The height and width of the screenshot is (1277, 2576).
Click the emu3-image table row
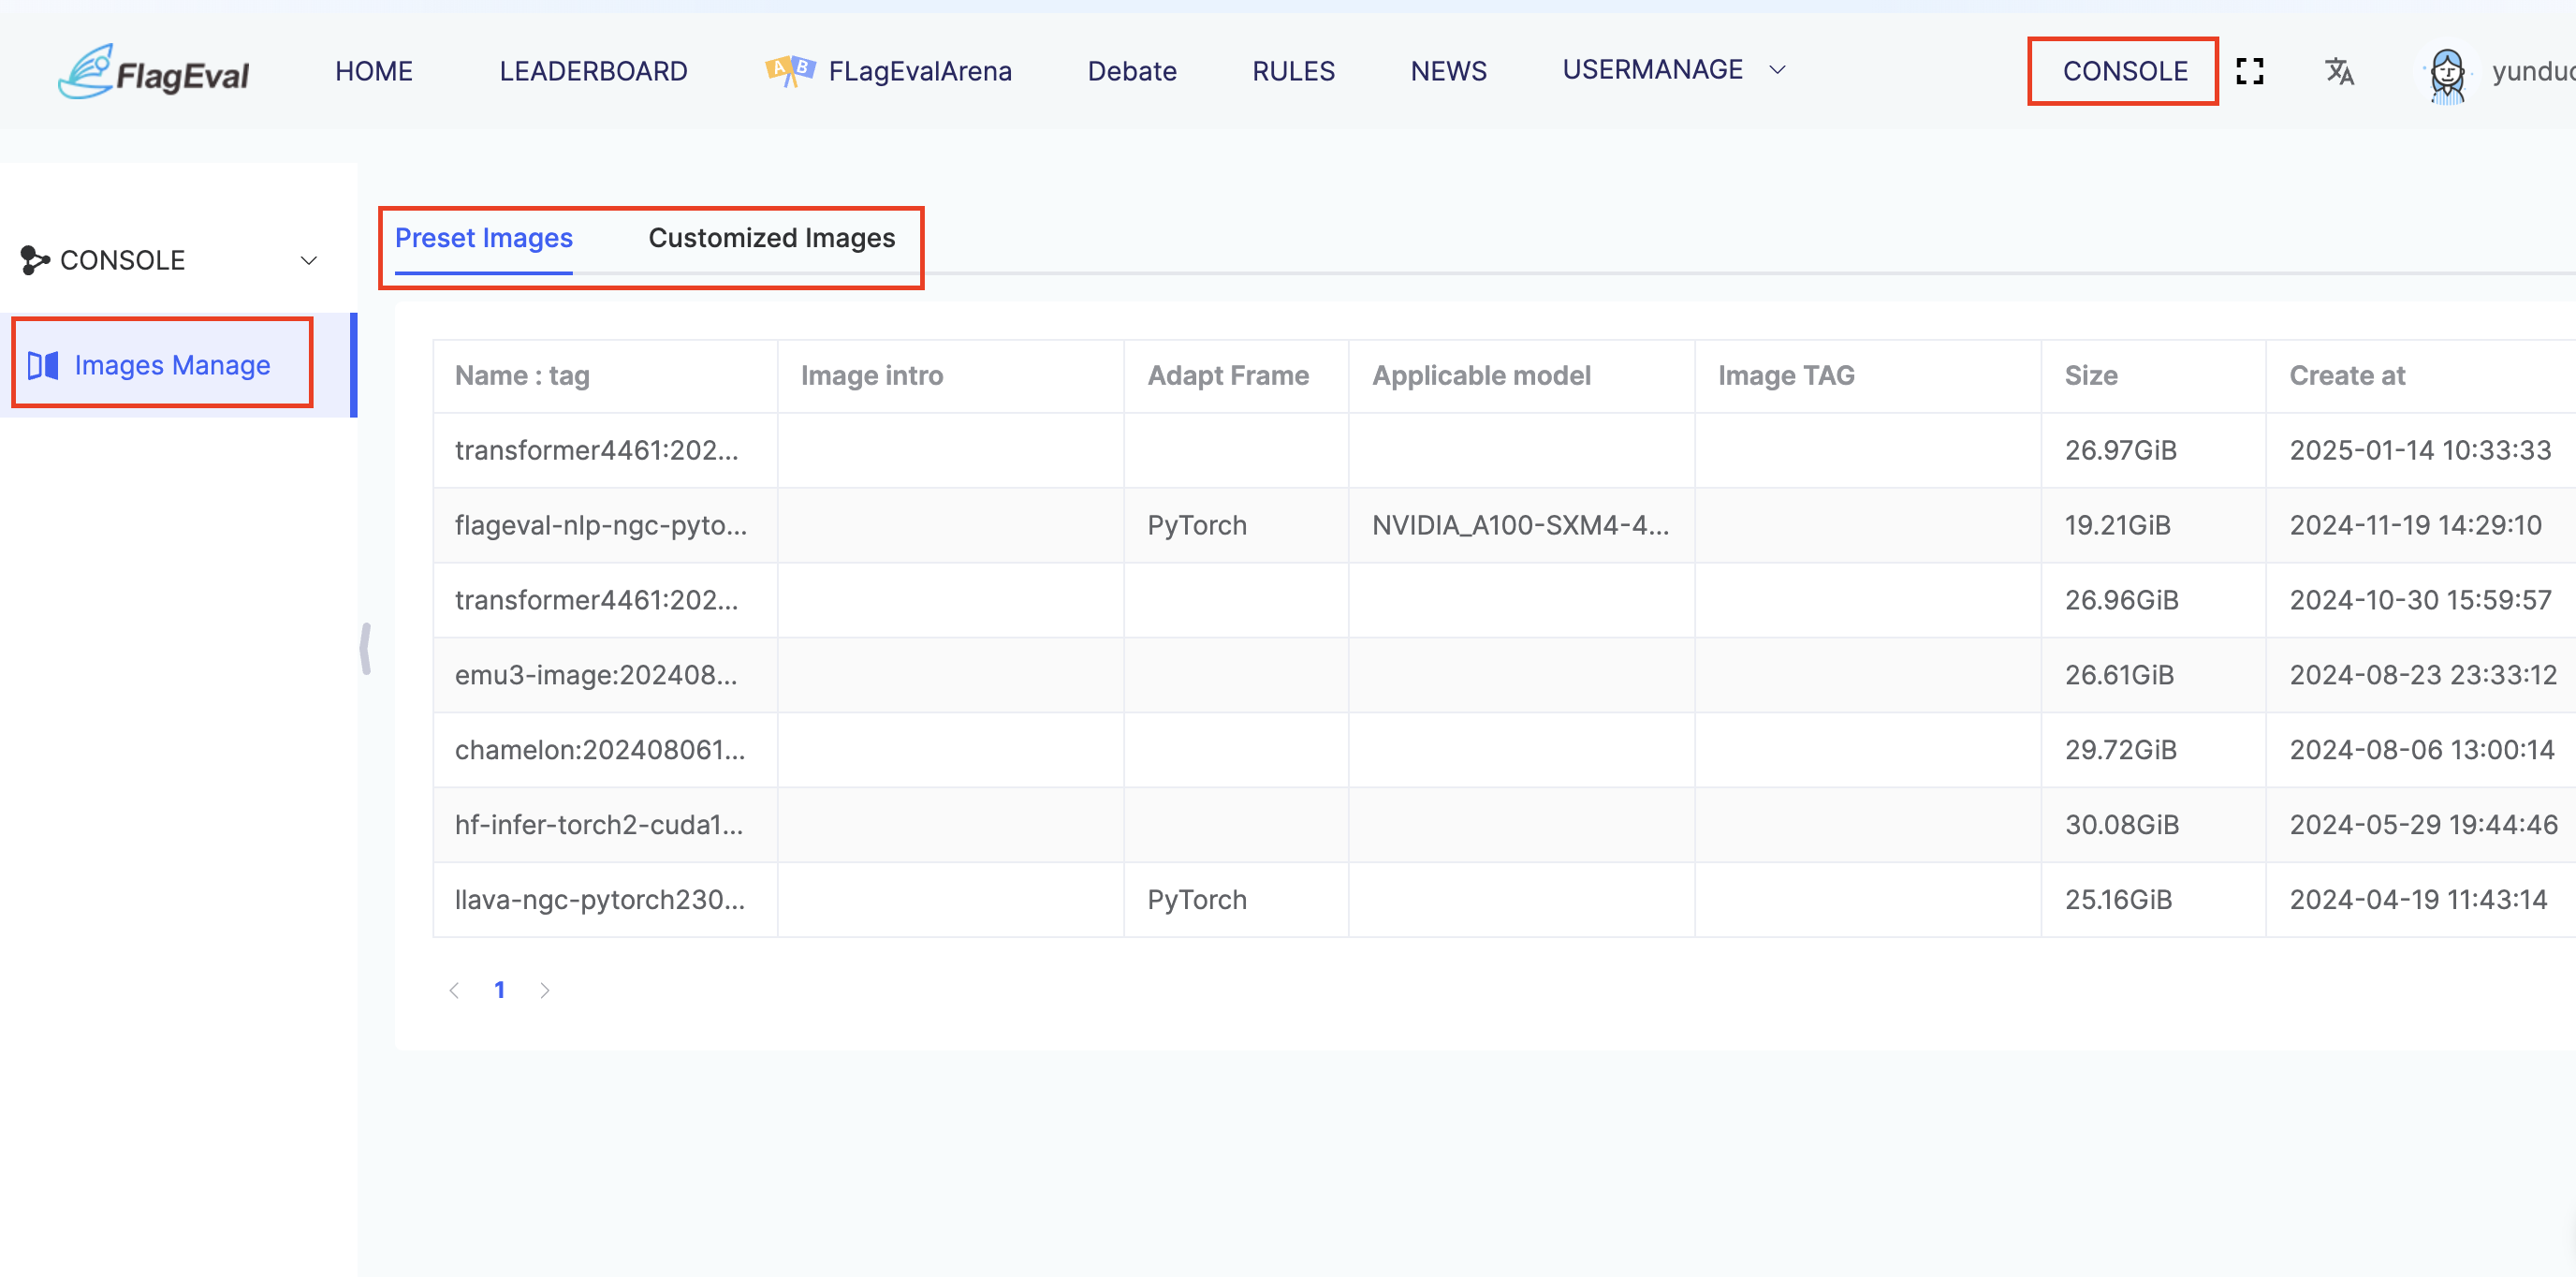(x=596, y=675)
